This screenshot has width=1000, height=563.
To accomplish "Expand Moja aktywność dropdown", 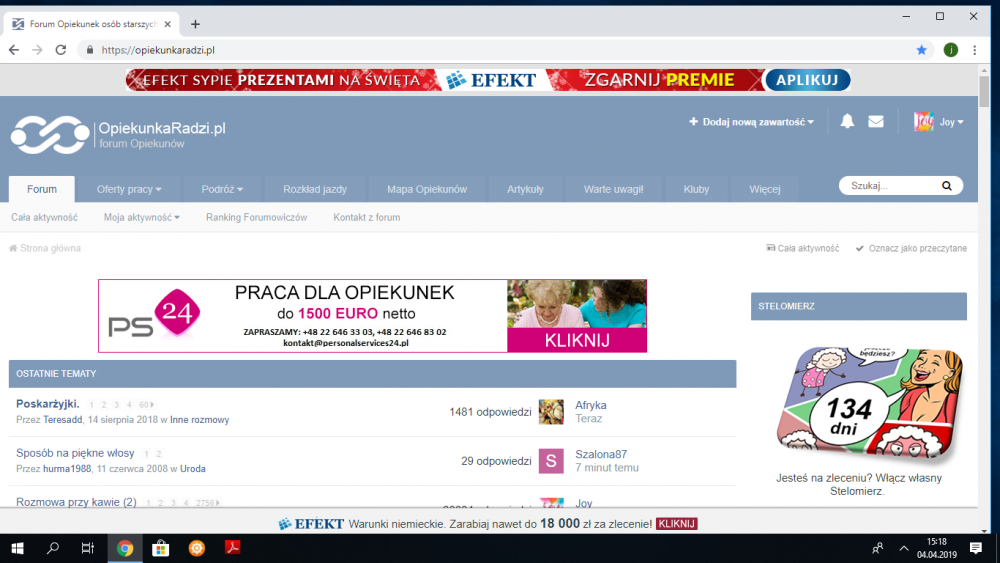I will pyautogui.click(x=142, y=217).
